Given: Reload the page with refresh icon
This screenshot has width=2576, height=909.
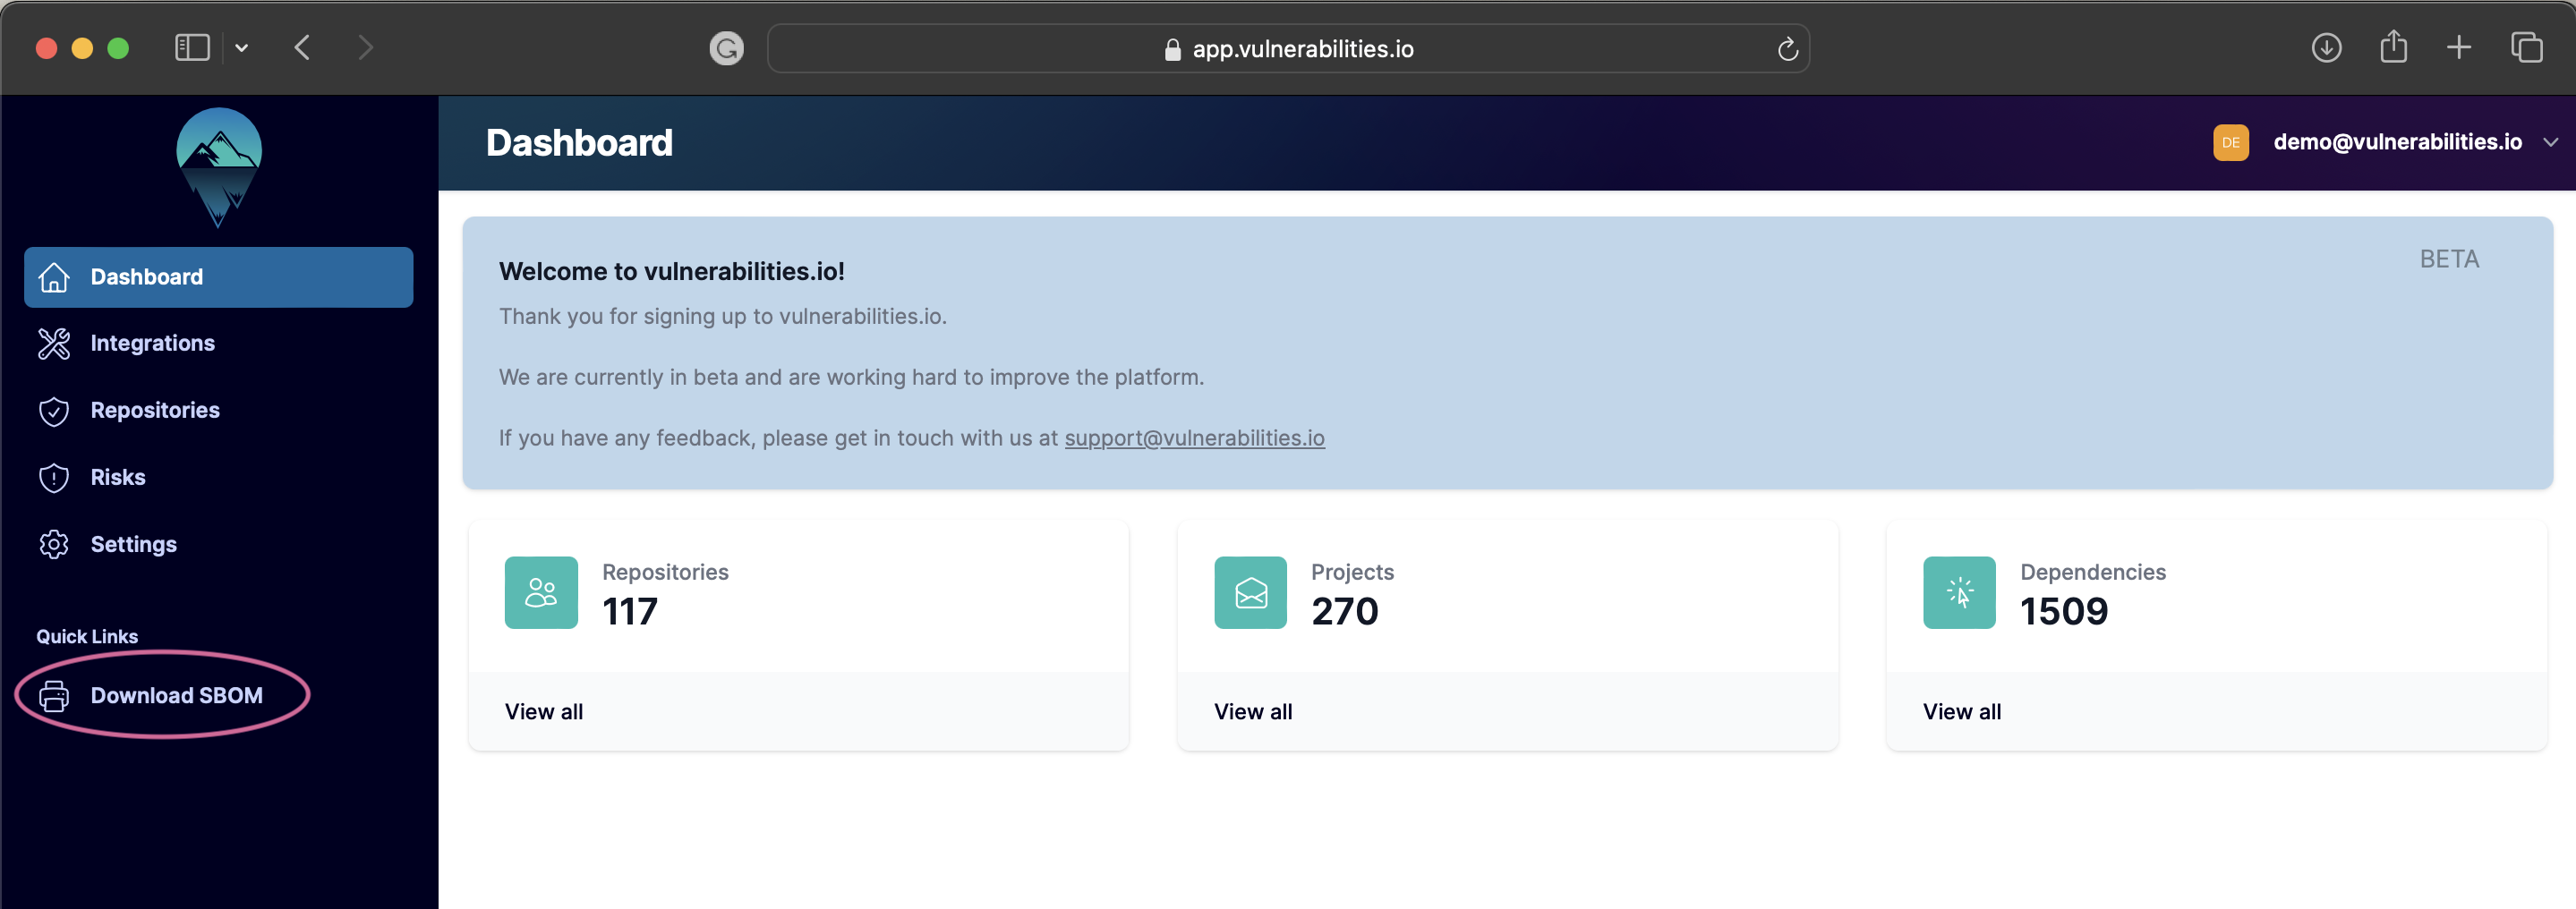Looking at the screenshot, I should tap(1788, 49).
